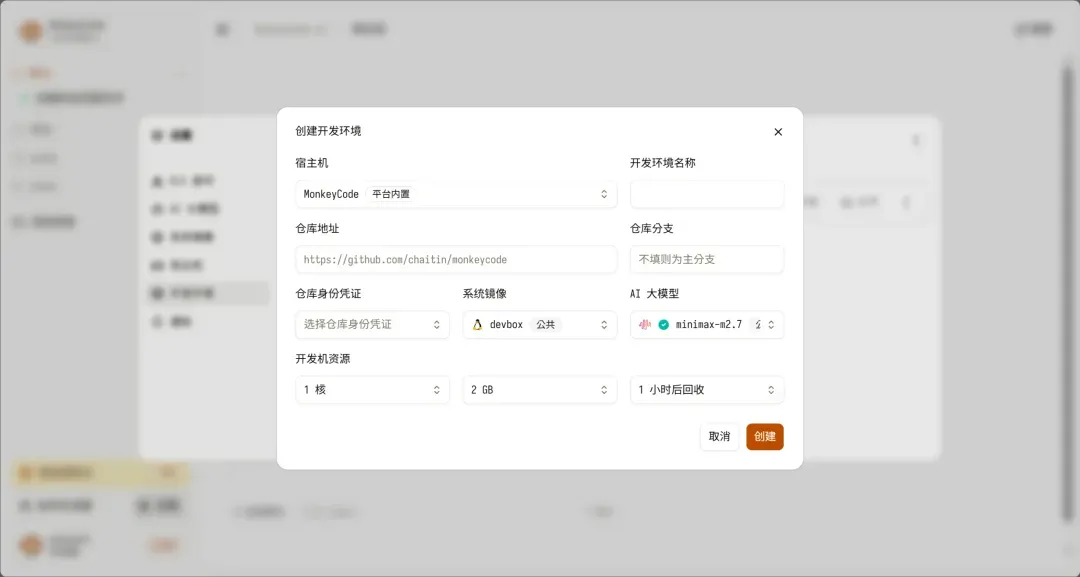
Task: Click the 取消 button
Action: coord(719,437)
